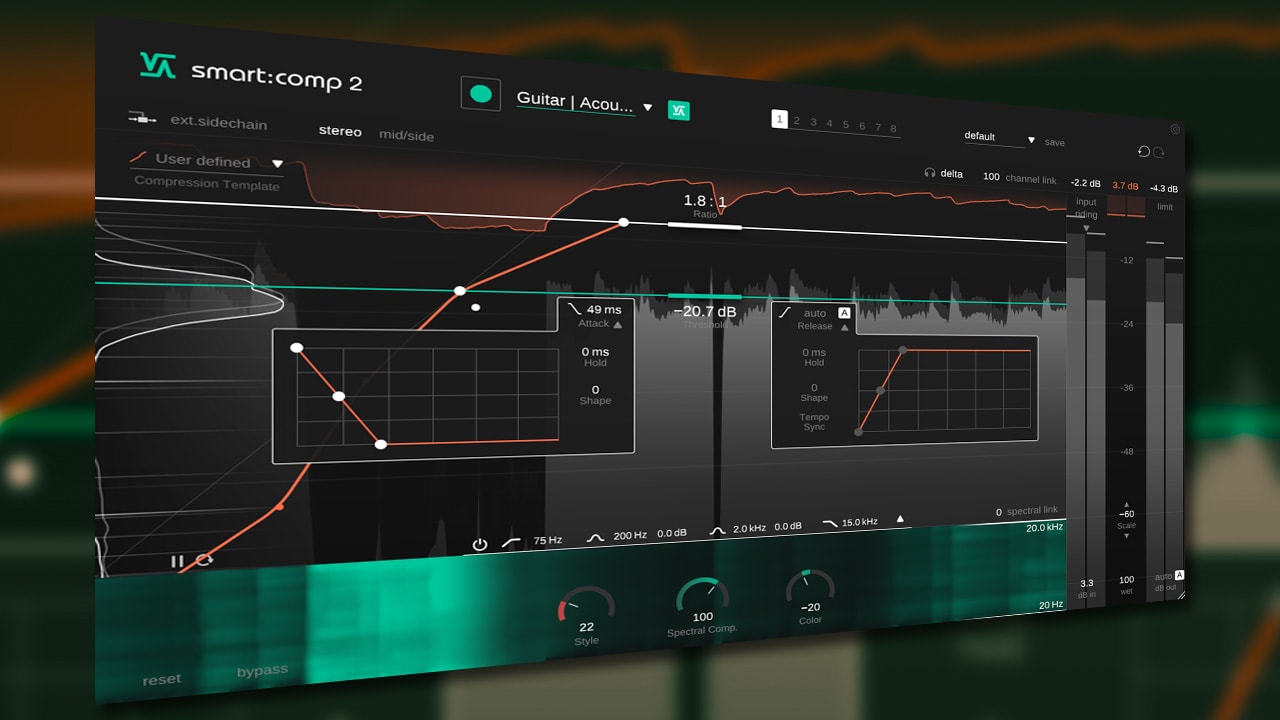Pause the spectrum analyzer with the pause icon

[176, 561]
